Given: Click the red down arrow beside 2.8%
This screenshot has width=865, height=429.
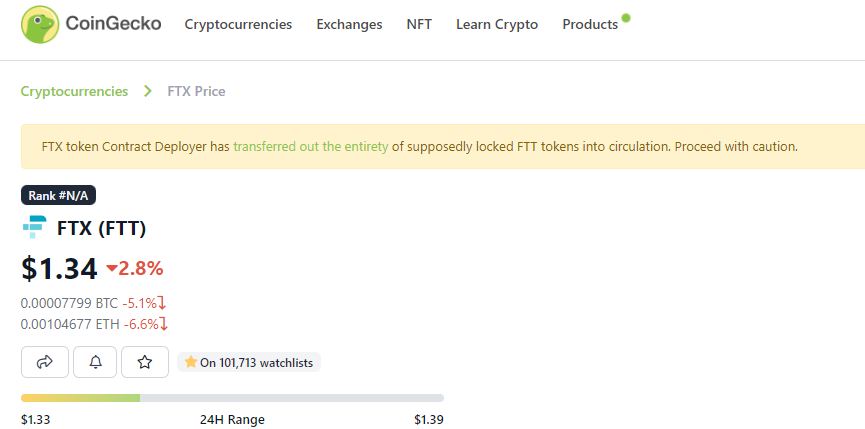Looking at the screenshot, I should [x=112, y=269].
